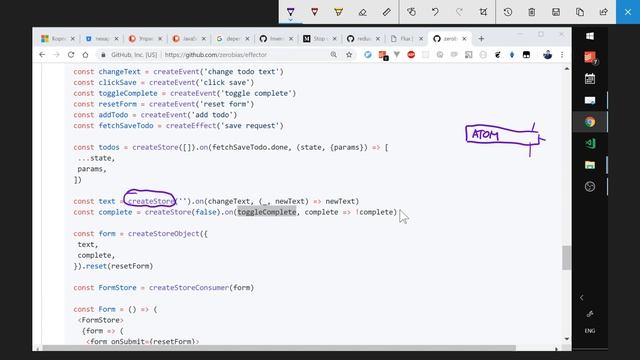Open Chrome from the taskbar
640x360 pixels.
click(590, 122)
